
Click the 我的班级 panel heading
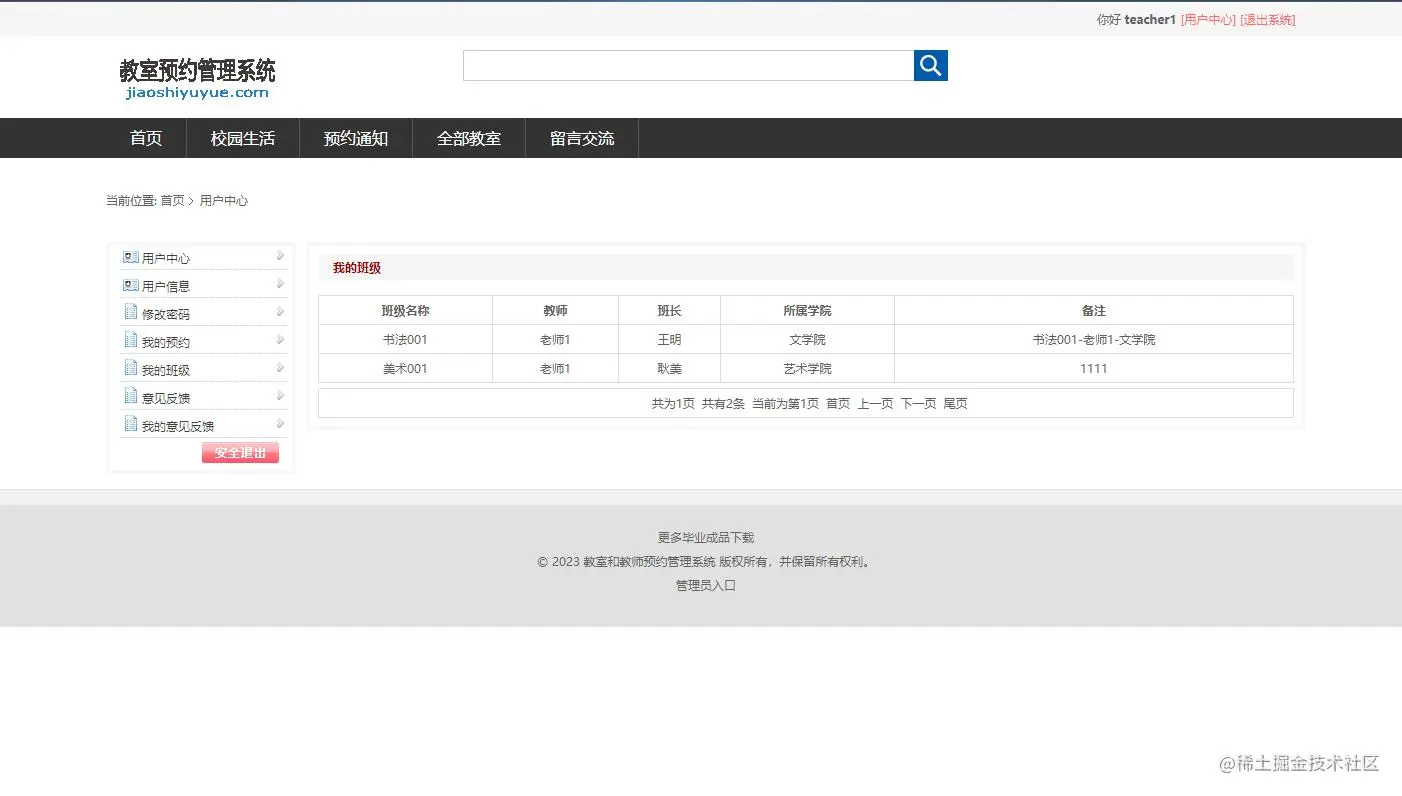[357, 267]
